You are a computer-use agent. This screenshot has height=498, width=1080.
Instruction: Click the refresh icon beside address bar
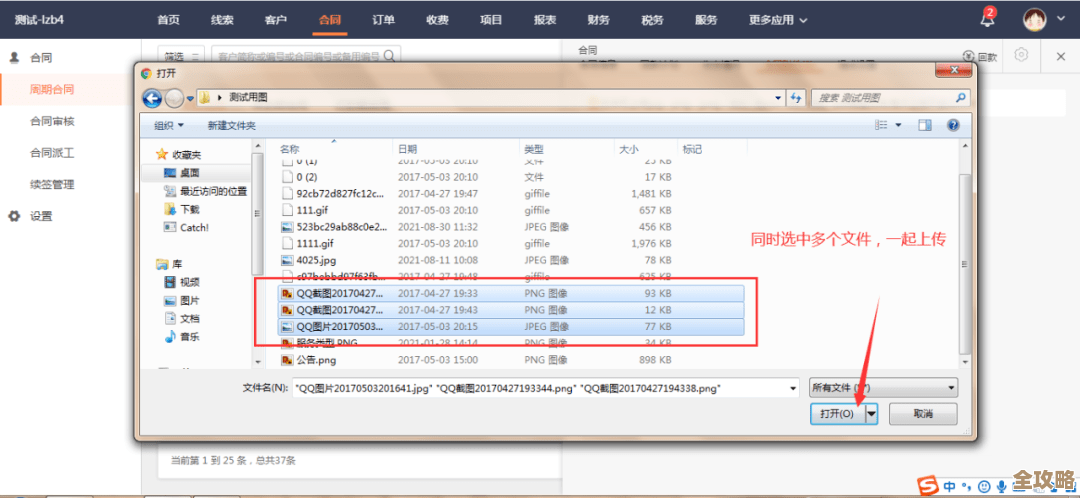797,98
